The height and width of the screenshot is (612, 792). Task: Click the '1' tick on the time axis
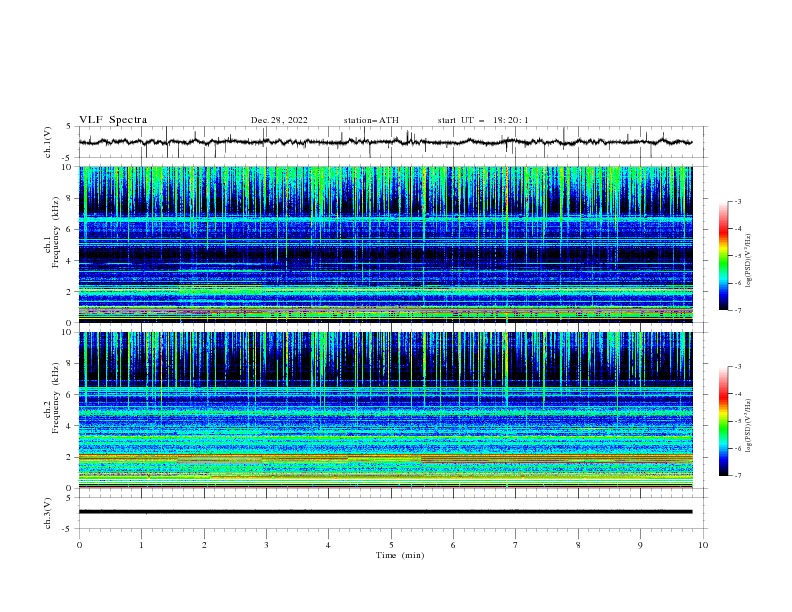click(x=141, y=545)
